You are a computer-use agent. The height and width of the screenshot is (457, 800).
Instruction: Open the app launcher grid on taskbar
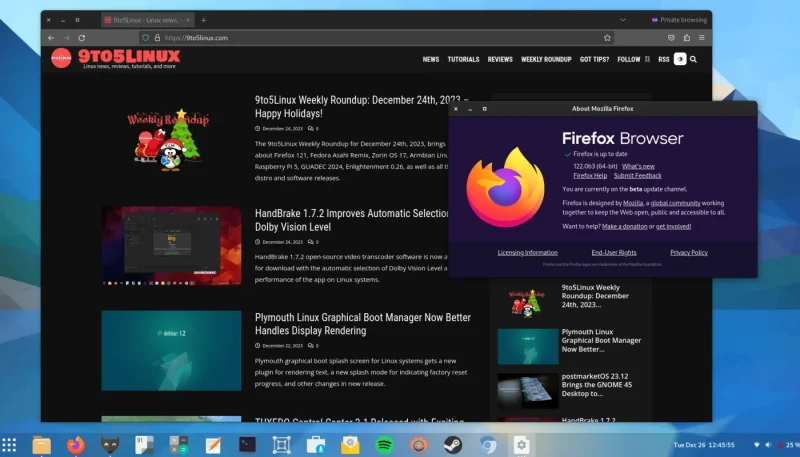coord(9,444)
